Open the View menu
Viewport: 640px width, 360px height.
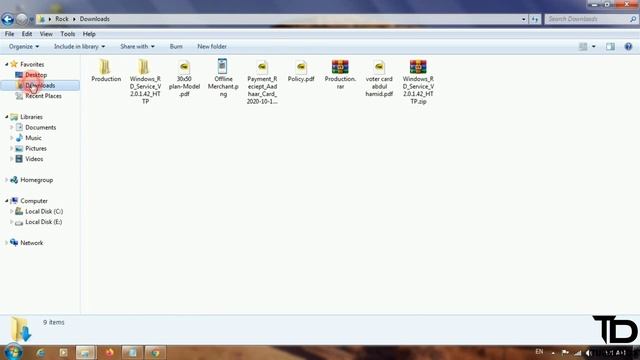click(x=46, y=34)
